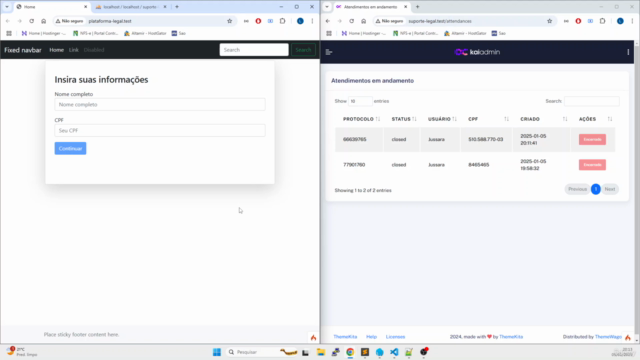Screen dimensions: 640x360
Task: Click the red Opera-style extension in right browser
Action: (x=578, y=21)
